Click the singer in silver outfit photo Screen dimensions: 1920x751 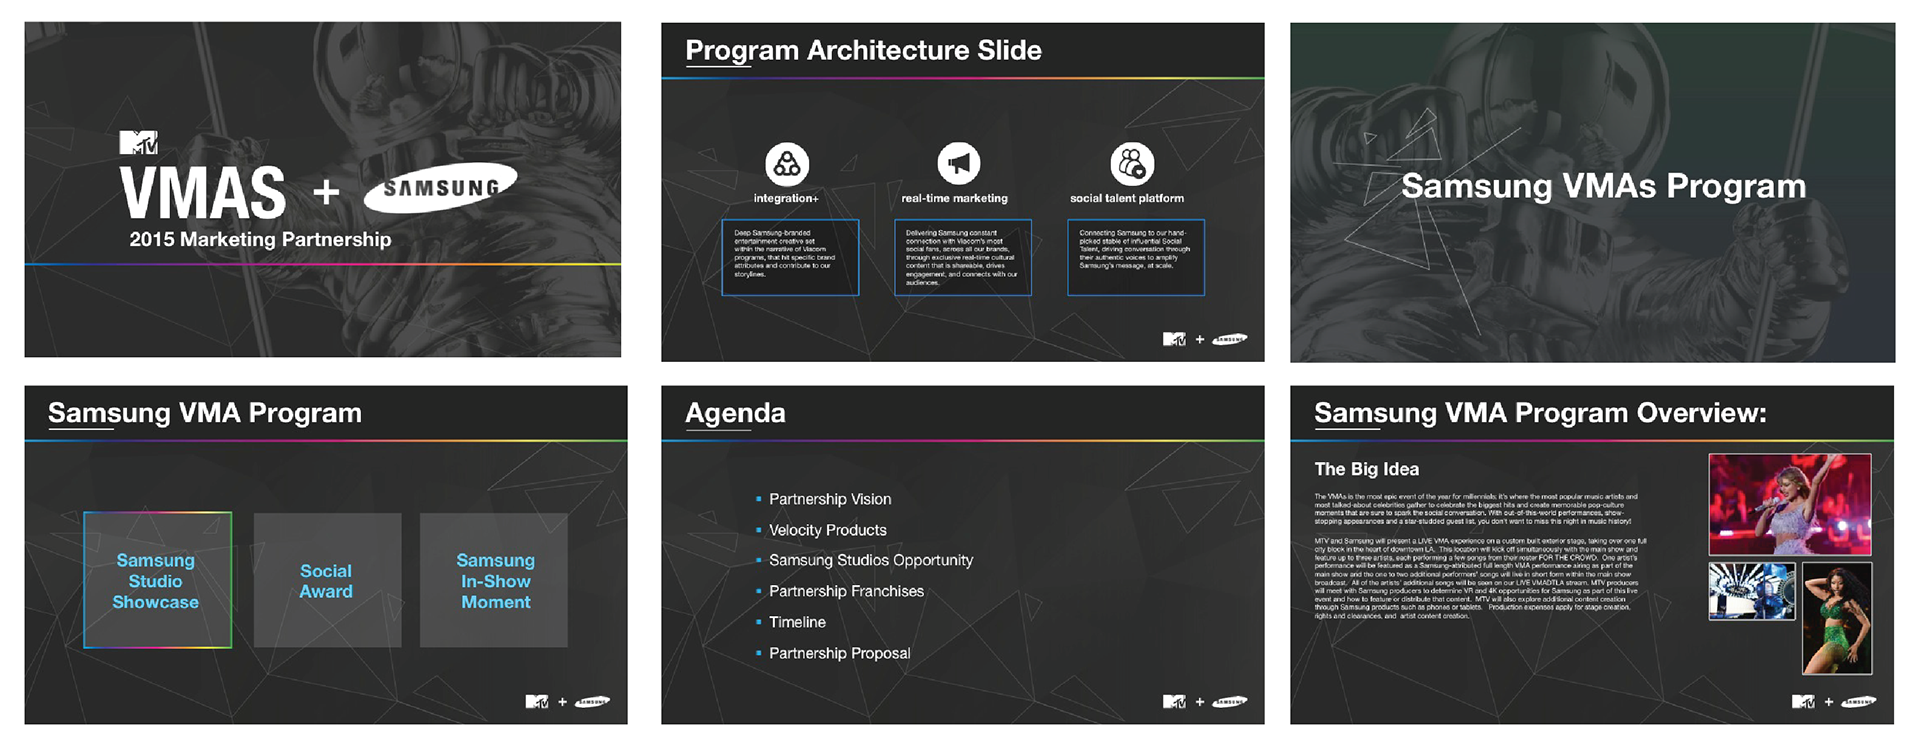pos(1790,504)
